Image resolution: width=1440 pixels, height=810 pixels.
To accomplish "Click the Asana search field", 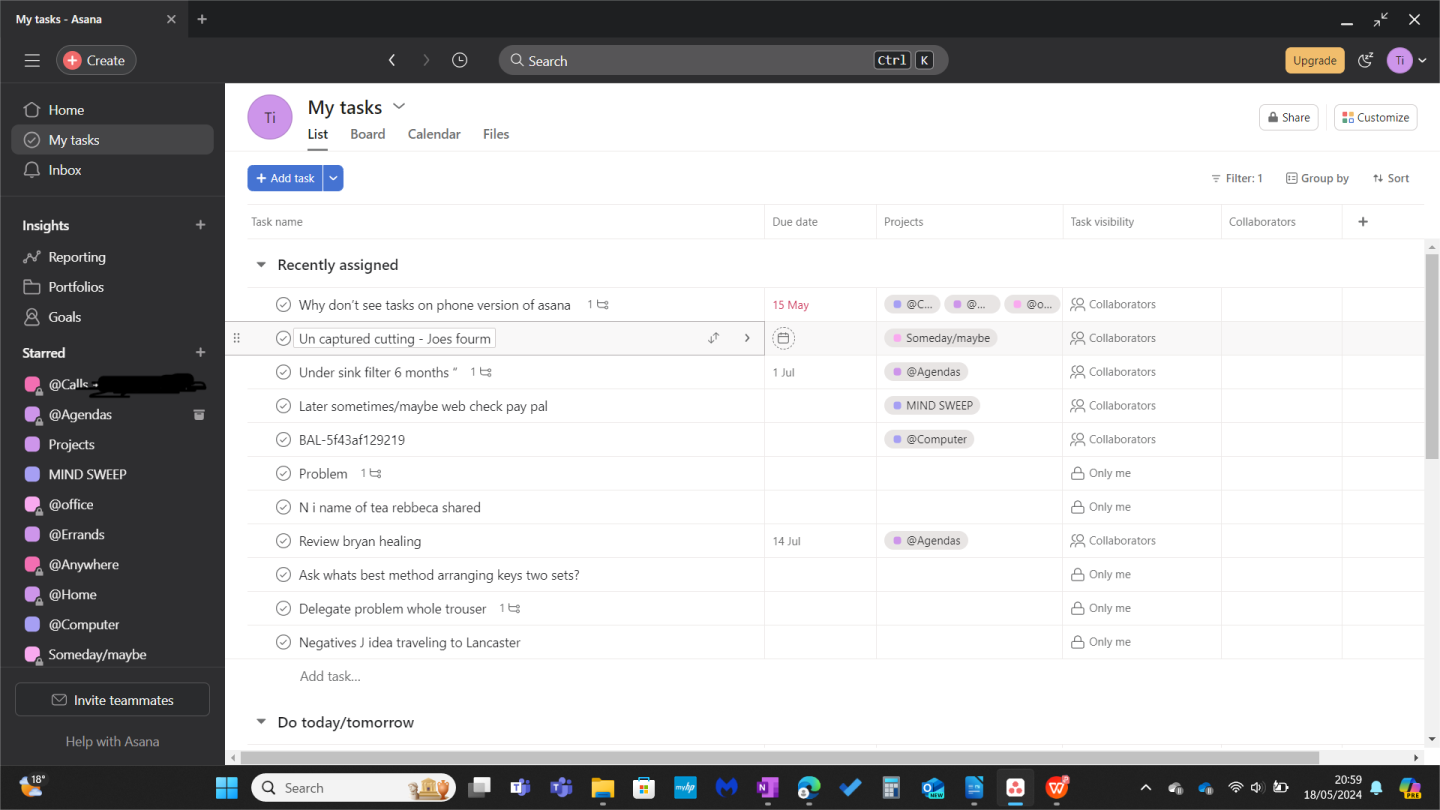I will [723, 60].
